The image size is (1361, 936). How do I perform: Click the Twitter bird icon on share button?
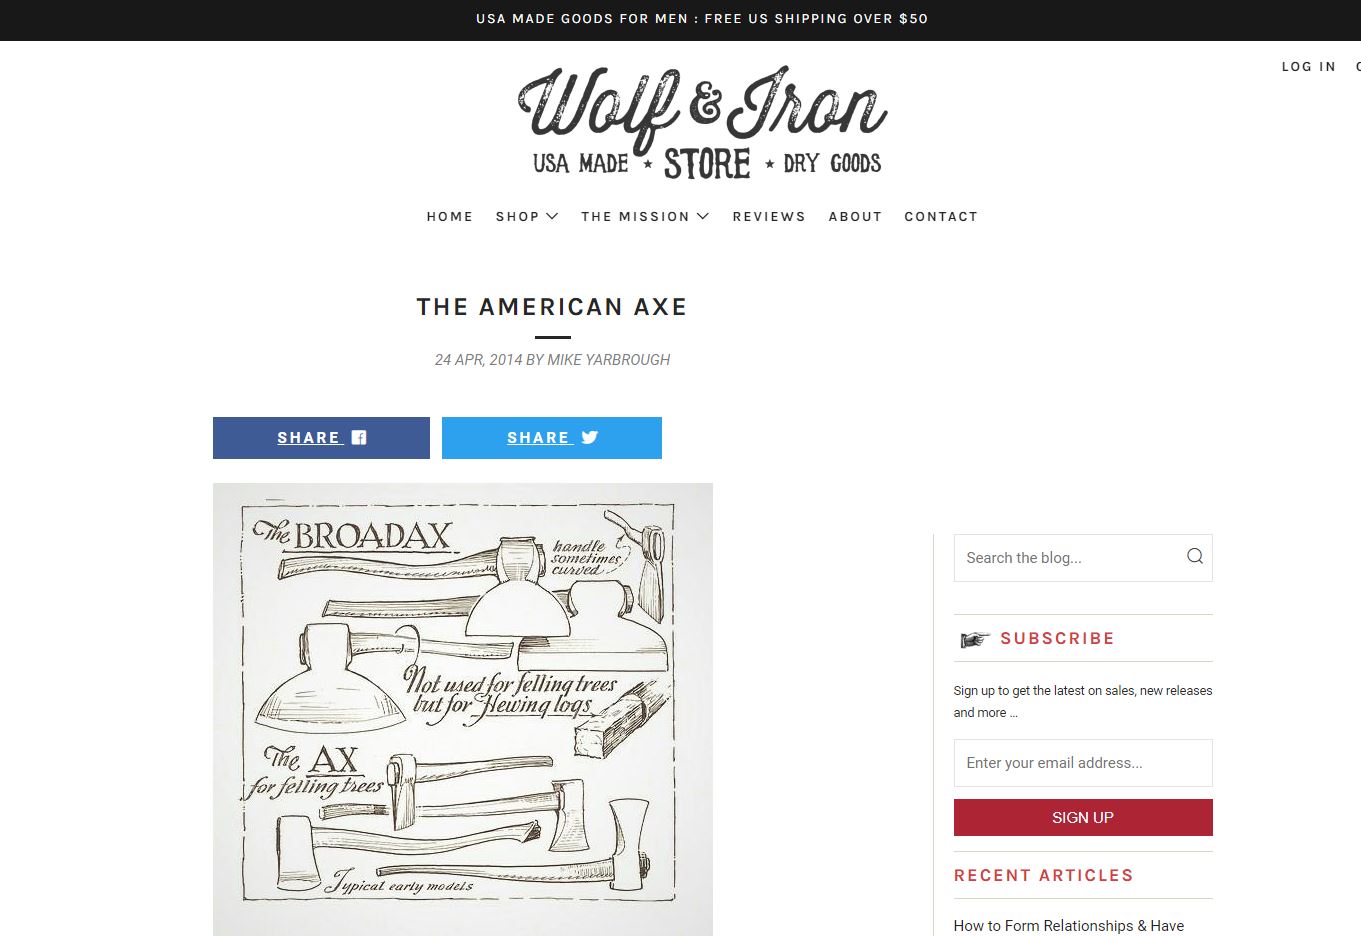589,437
